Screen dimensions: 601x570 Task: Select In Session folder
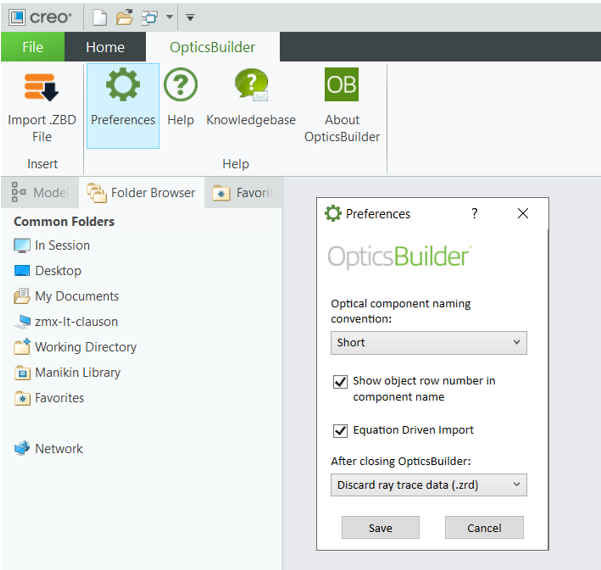coord(52,245)
